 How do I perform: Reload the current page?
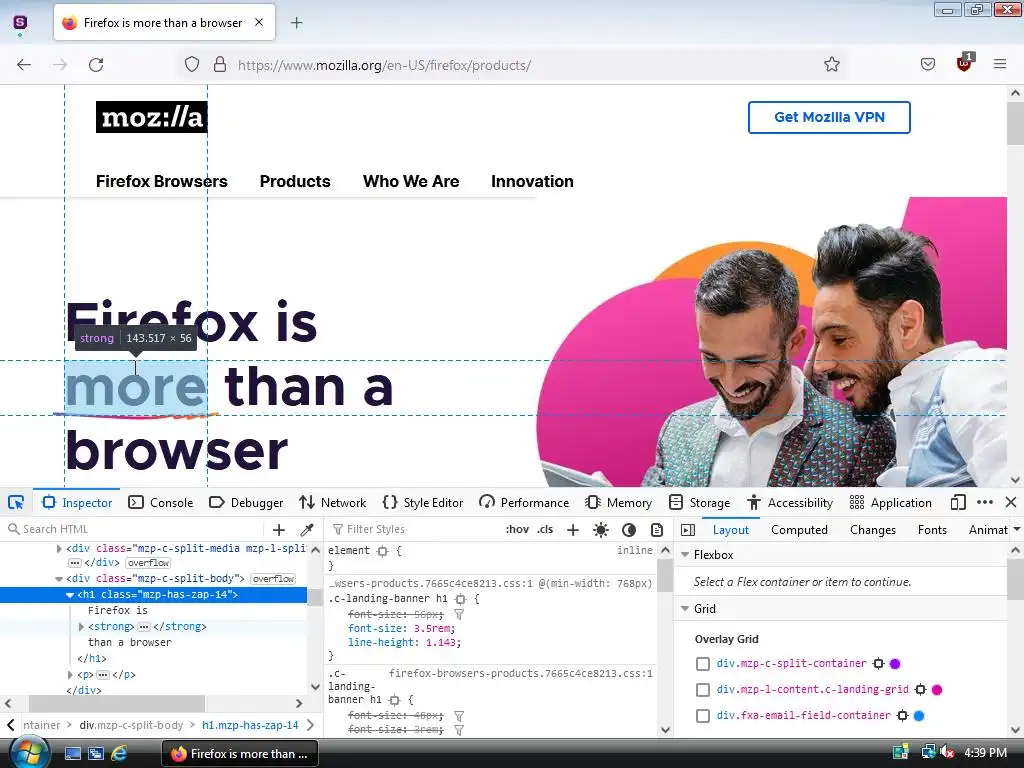coord(96,65)
